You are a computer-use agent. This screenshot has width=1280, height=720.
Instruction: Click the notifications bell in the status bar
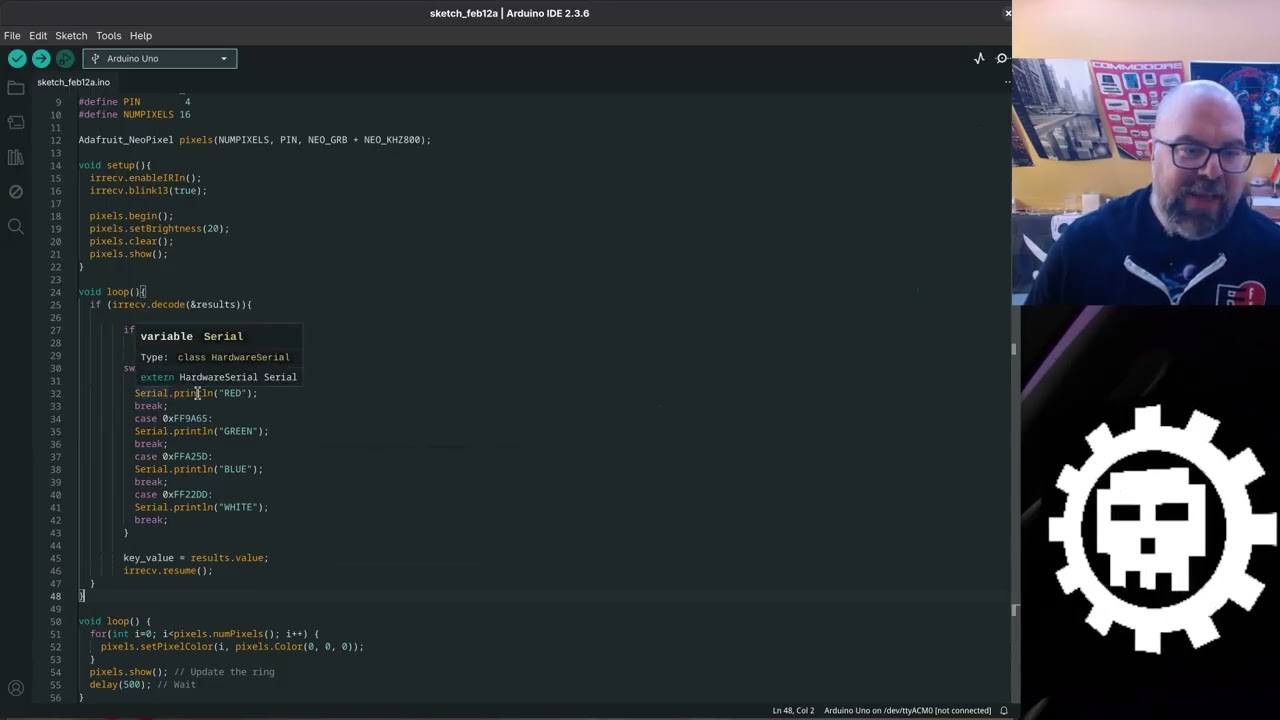pos(1004,711)
